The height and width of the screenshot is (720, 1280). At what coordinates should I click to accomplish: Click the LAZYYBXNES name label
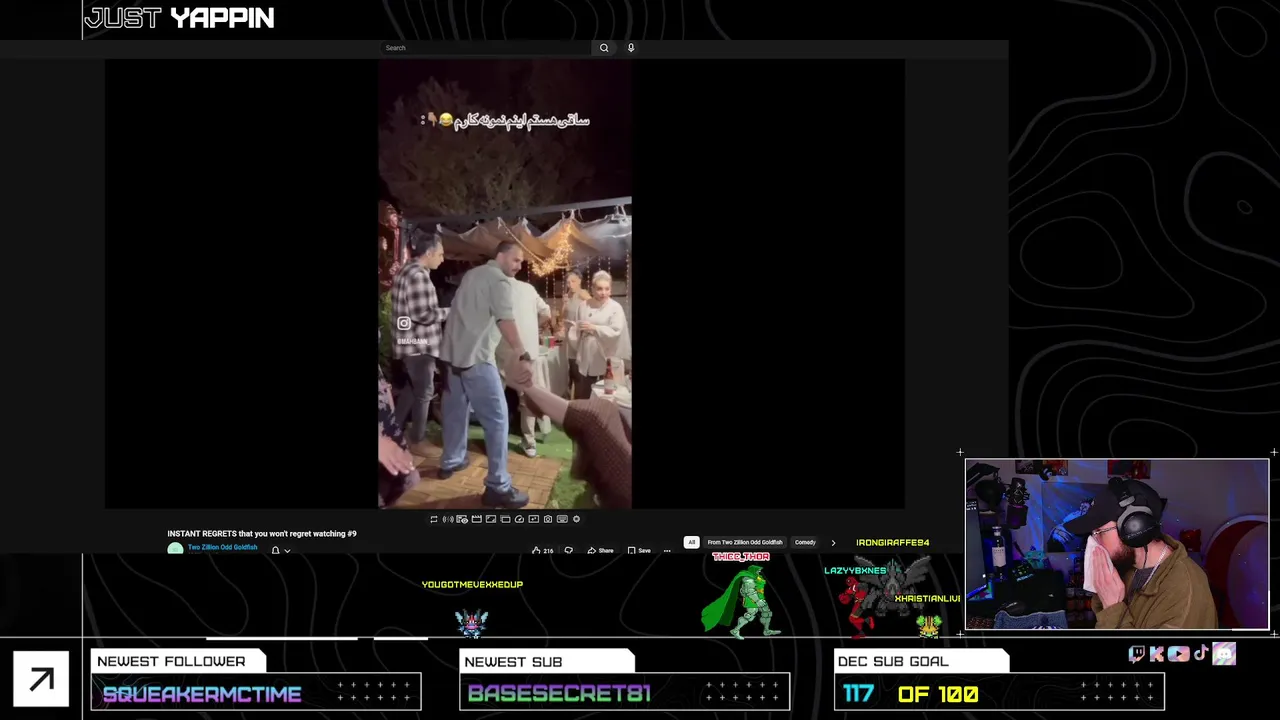(x=855, y=571)
